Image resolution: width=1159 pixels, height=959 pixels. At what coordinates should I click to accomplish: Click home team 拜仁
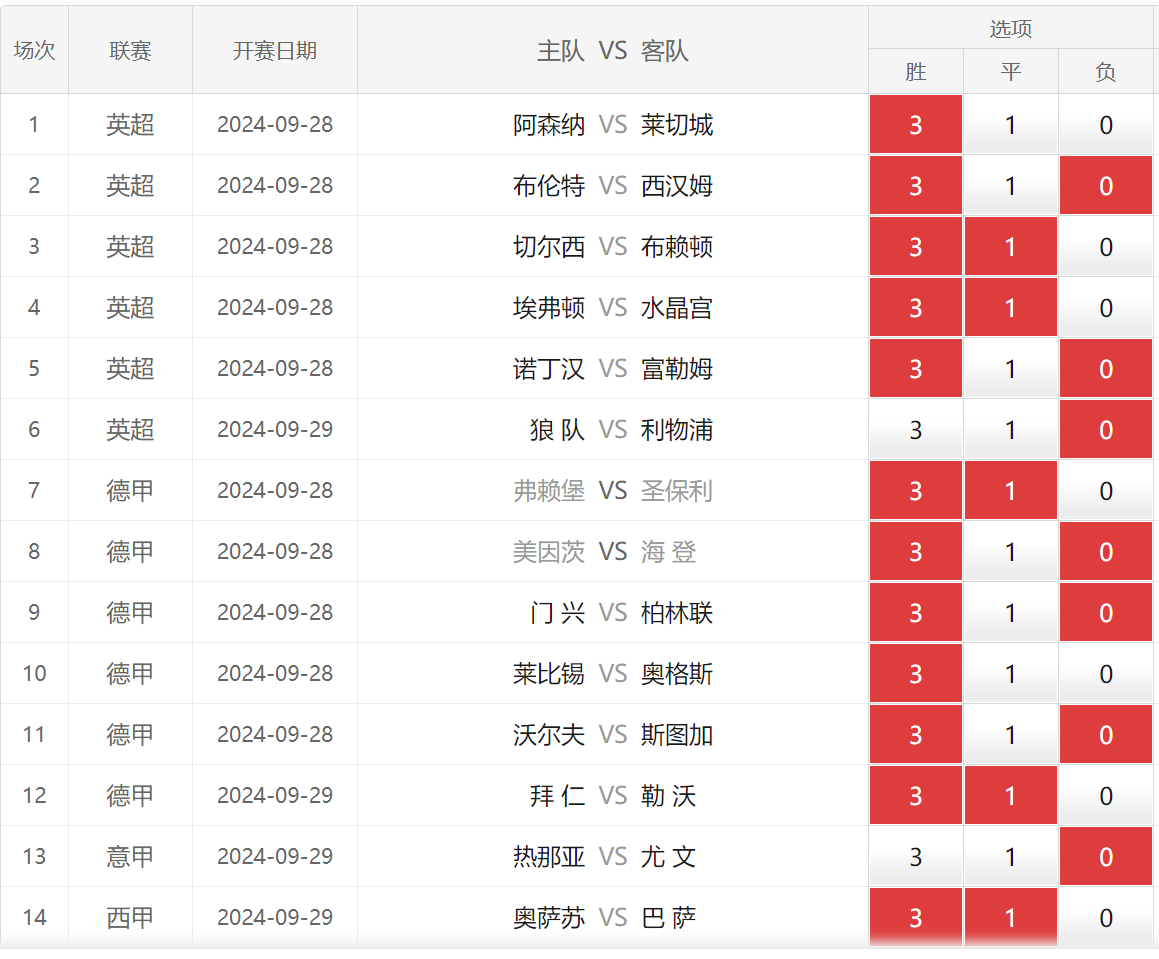[x=557, y=795]
